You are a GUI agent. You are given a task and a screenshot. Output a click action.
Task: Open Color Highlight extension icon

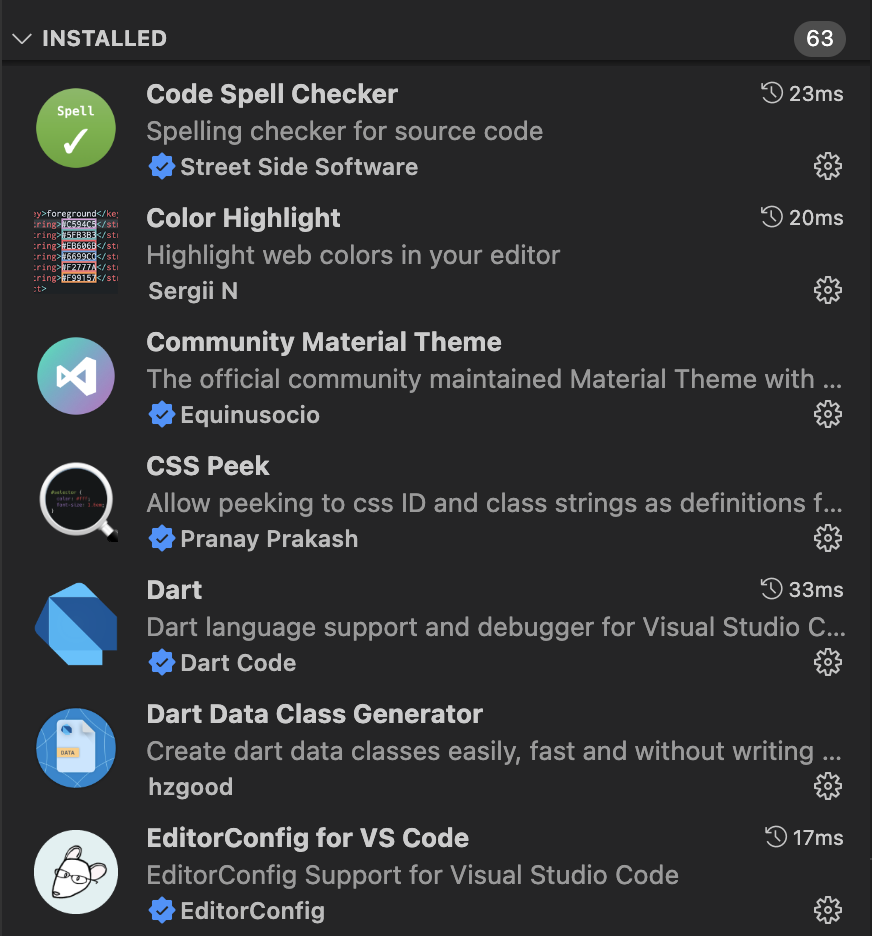76,251
